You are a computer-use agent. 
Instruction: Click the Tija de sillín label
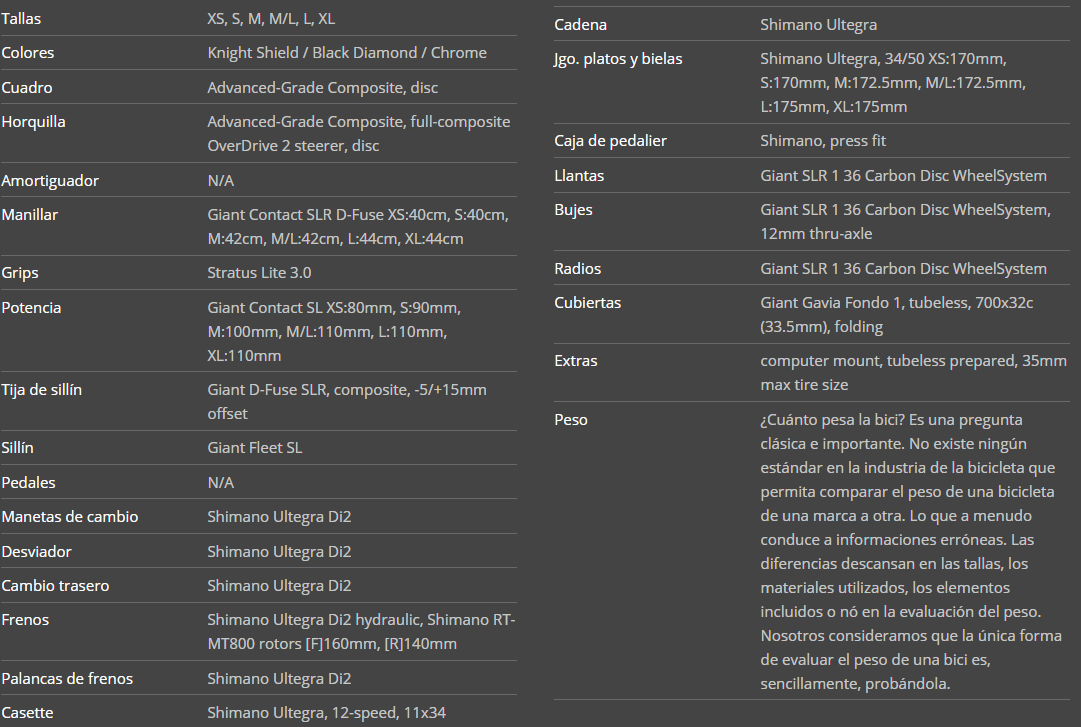(42, 390)
